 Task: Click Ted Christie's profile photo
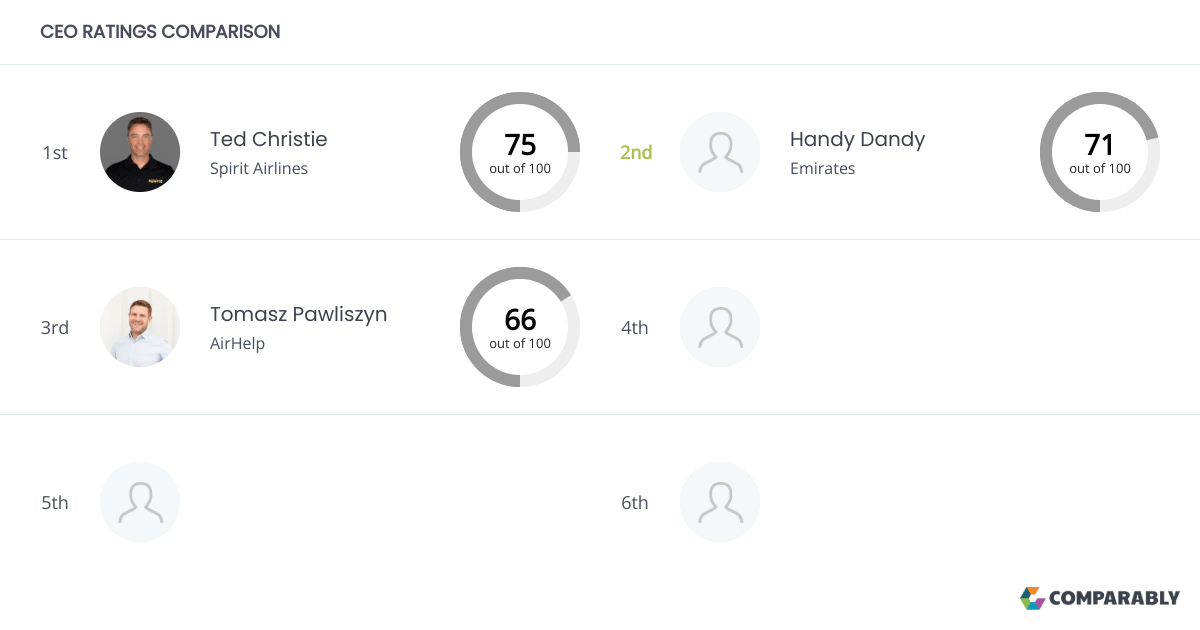pyautogui.click(x=140, y=152)
